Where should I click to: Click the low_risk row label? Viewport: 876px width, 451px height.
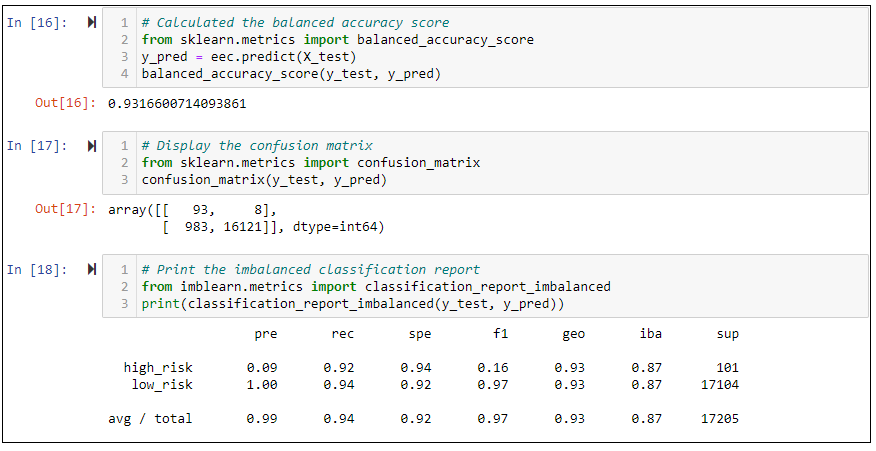point(162,384)
